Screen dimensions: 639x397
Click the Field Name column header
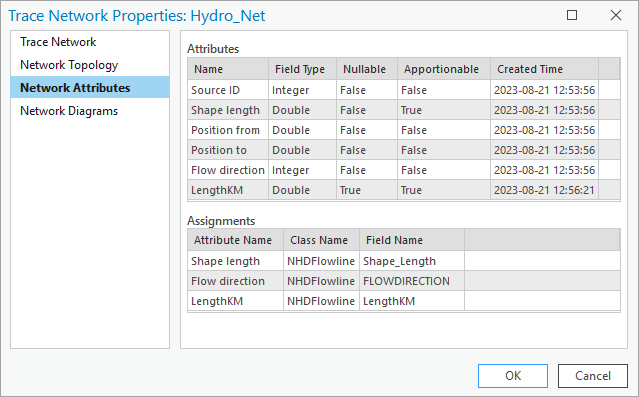(x=412, y=240)
